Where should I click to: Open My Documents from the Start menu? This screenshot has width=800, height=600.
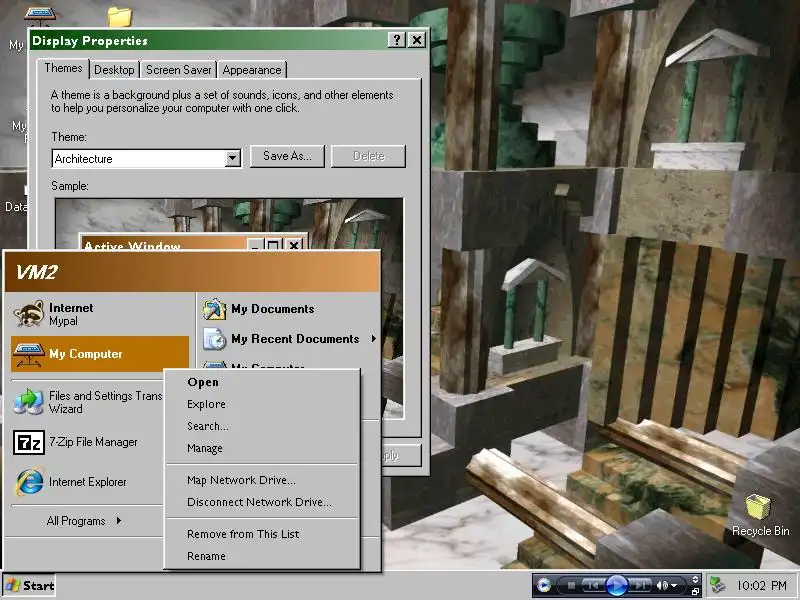point(288,309)
